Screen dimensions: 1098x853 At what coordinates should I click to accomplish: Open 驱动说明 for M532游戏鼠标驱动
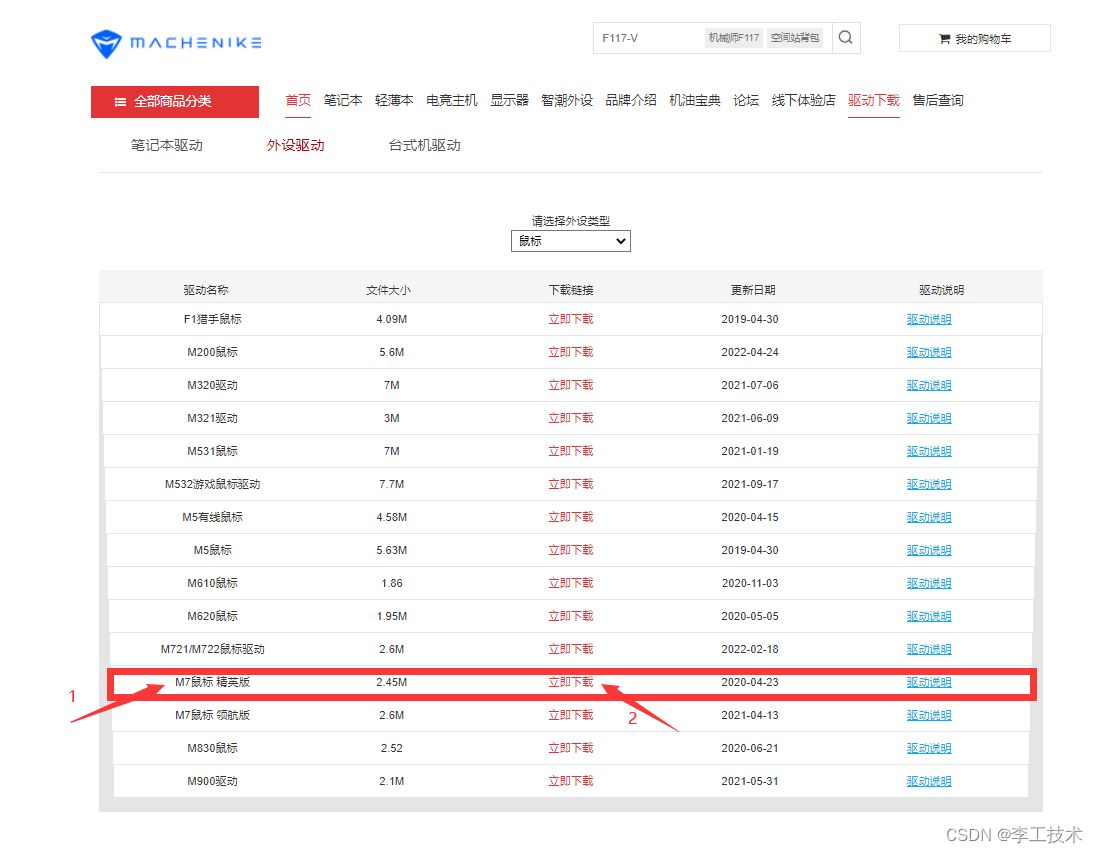(x=929, y=483)
